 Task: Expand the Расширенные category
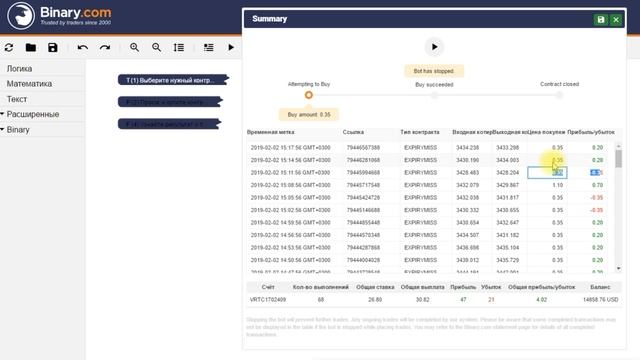(x=33, y=114)
